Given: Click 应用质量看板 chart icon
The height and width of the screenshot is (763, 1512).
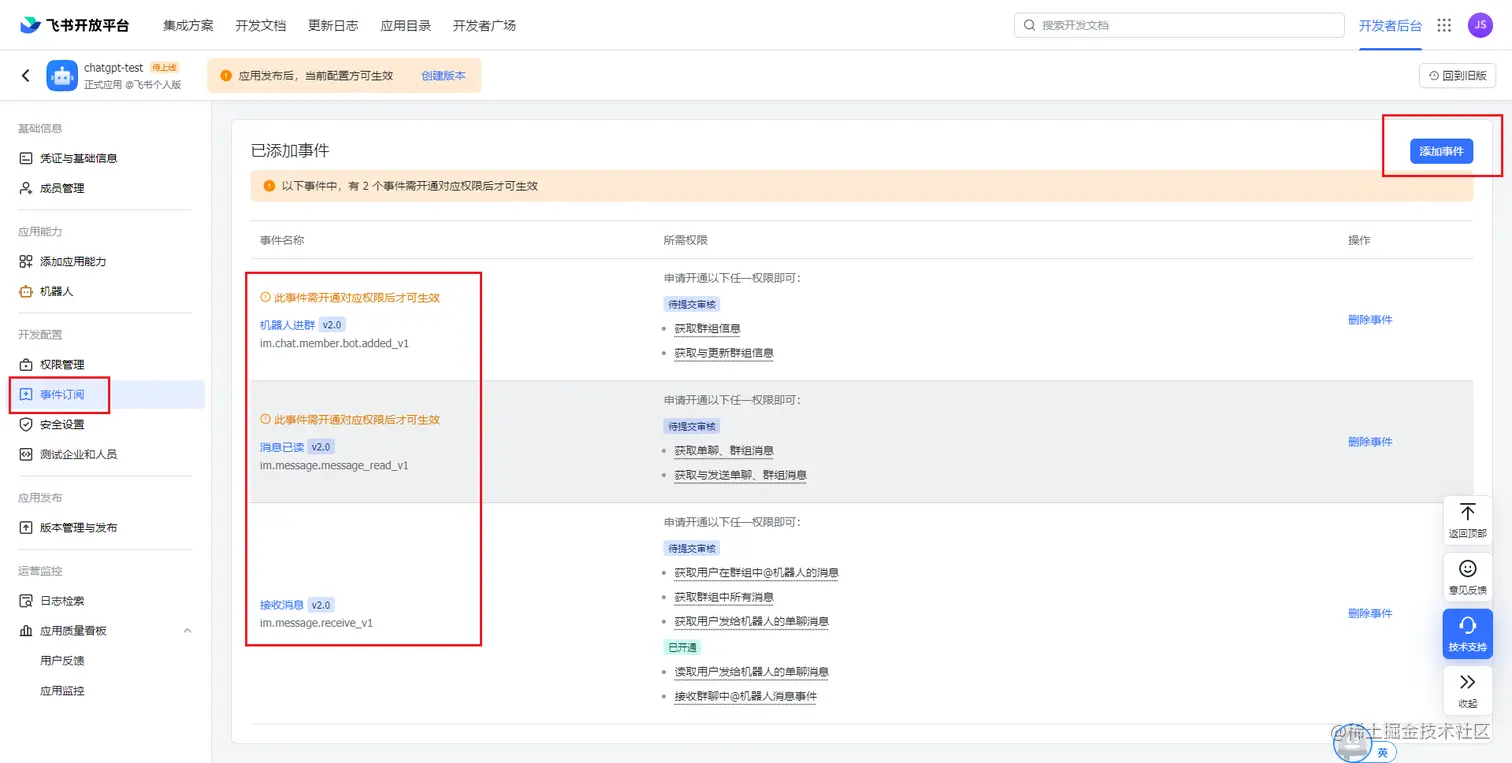Looking at the screenshot, I should pyautogui.click(x=27, y=631).
